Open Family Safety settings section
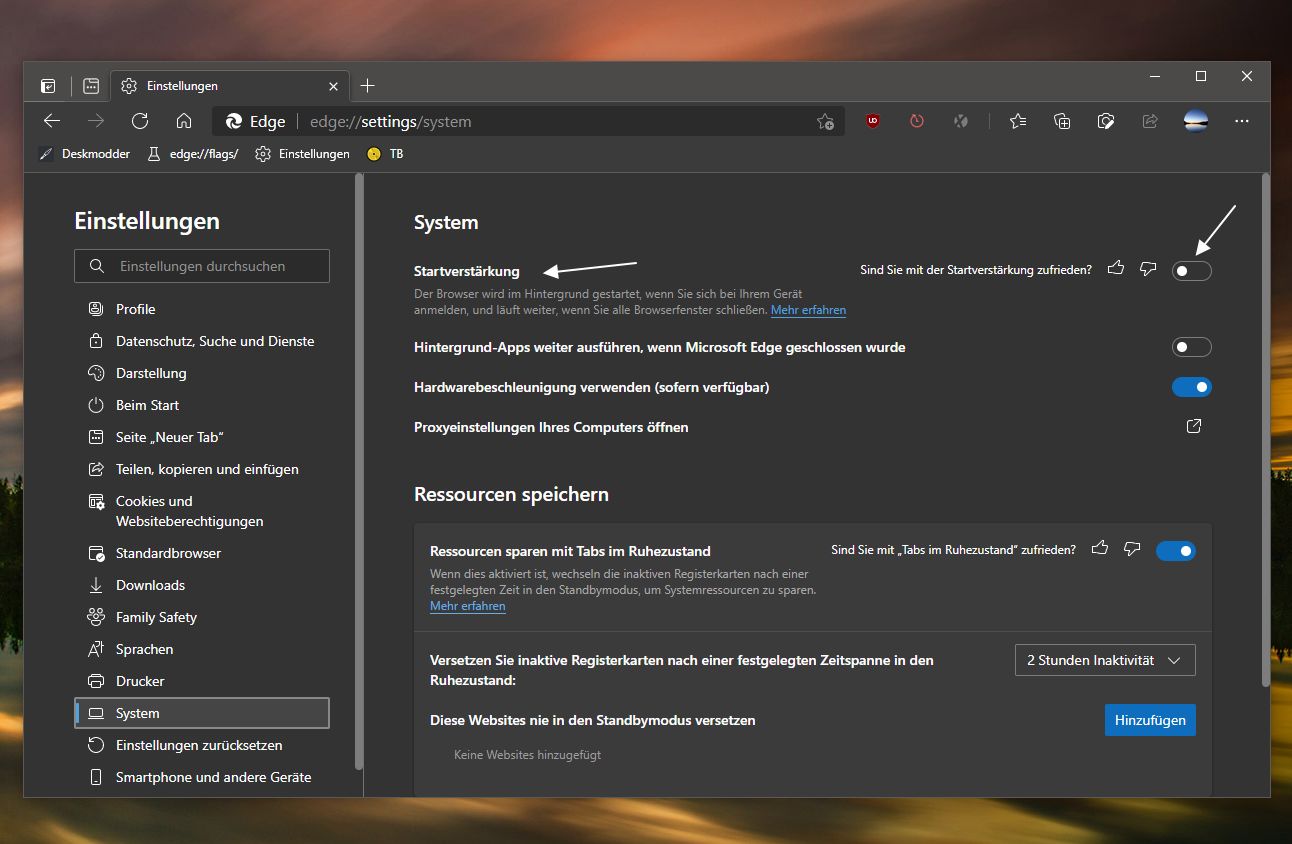 pyautogui.click(x=202, y=617)
